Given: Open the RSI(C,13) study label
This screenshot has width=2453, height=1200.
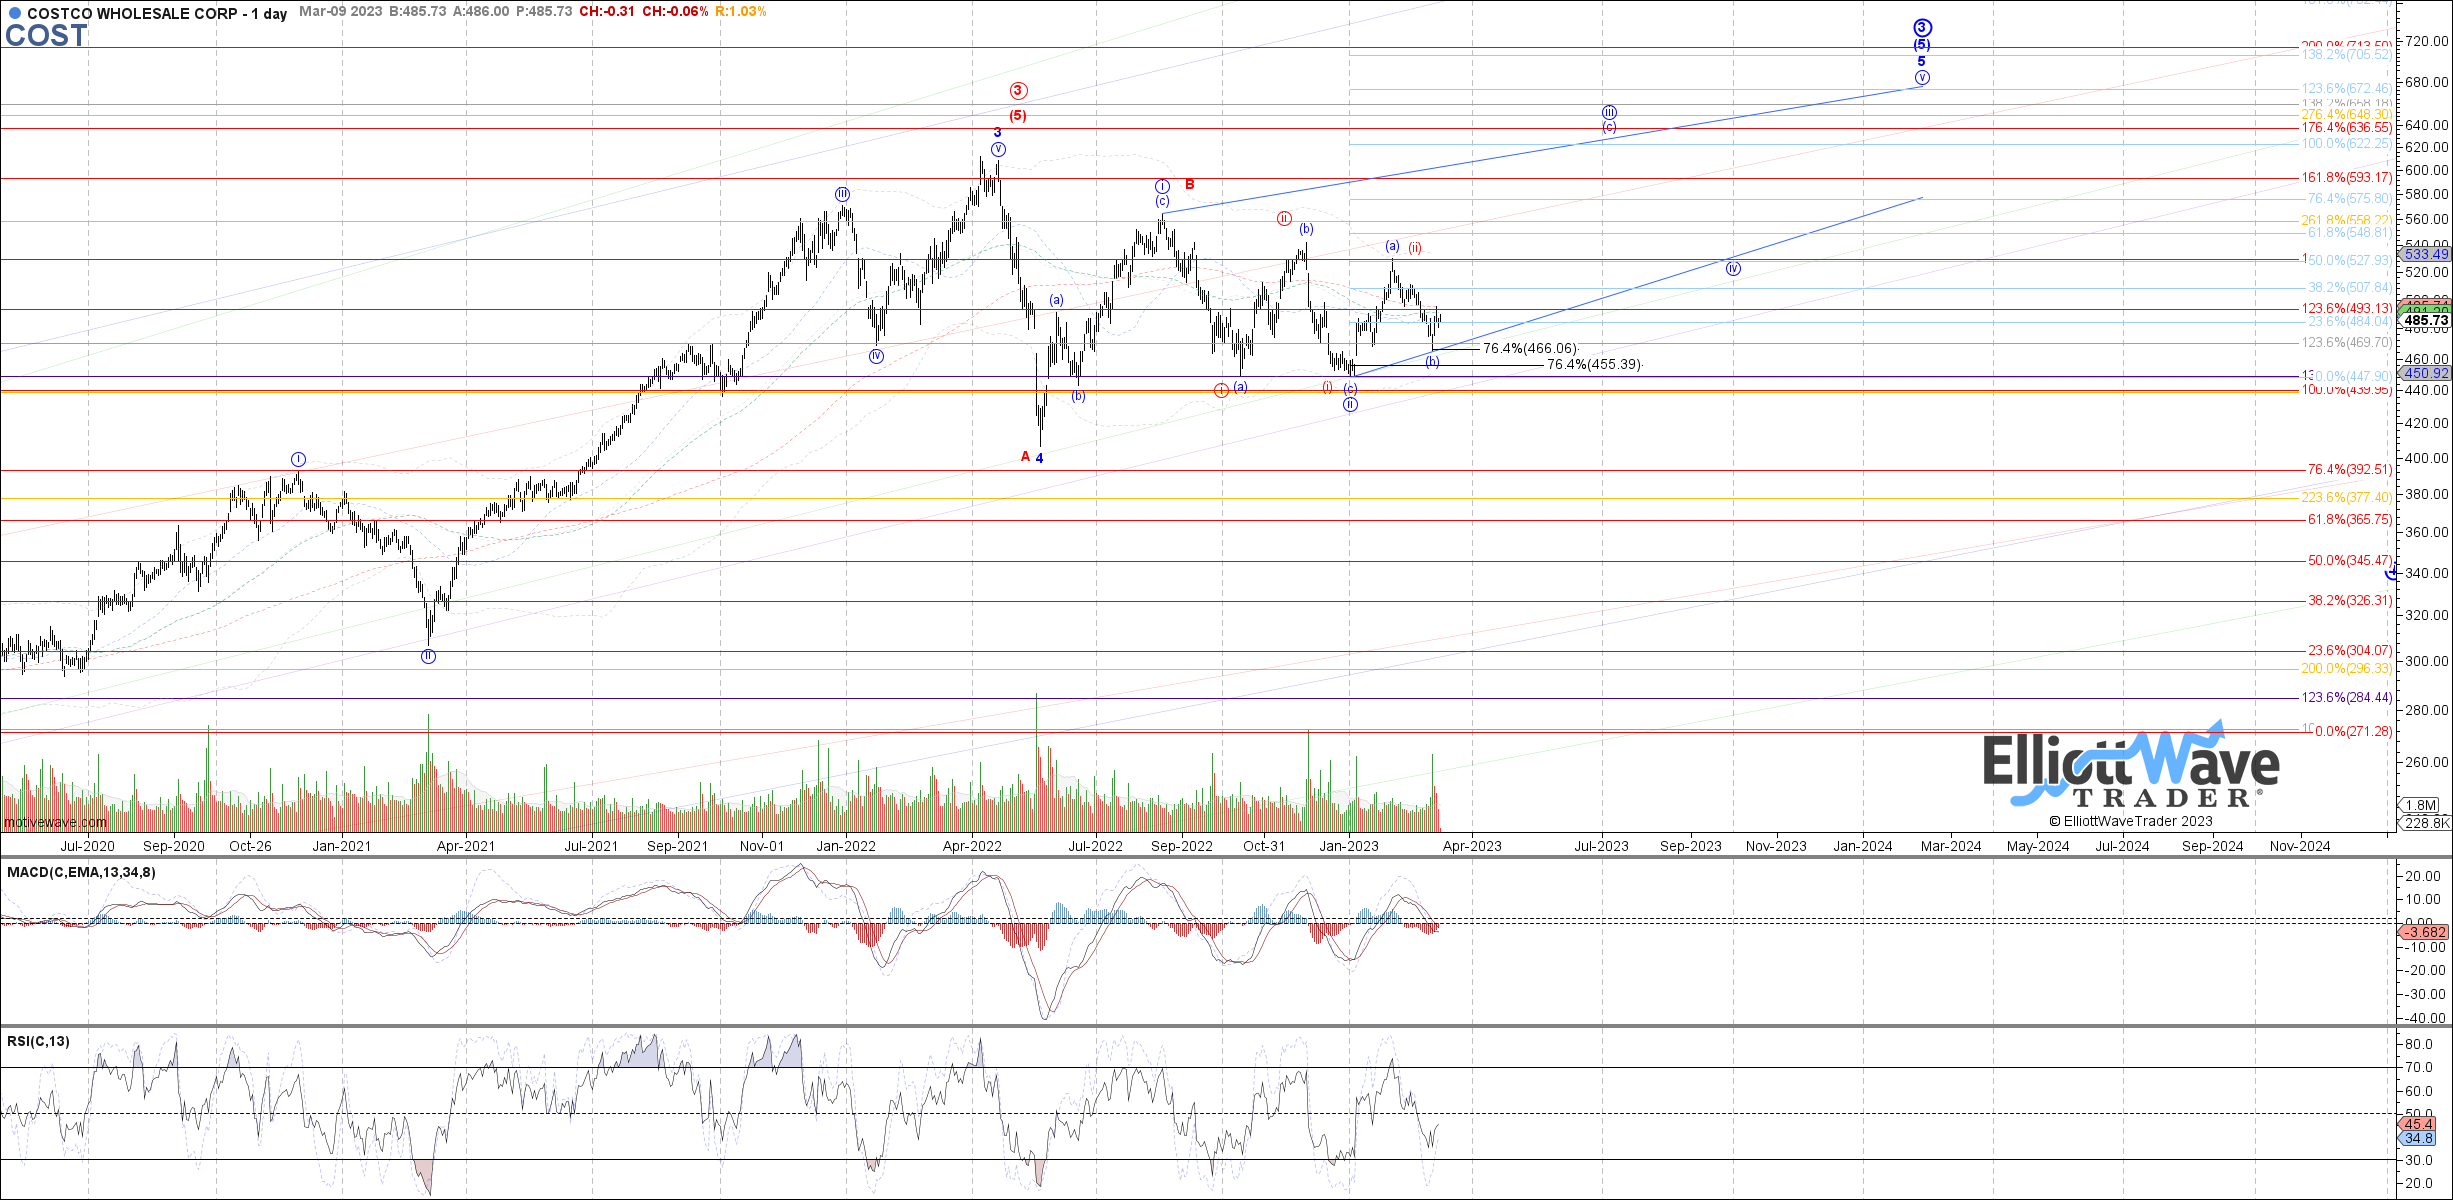Looking at the screenshot, I should (38, 1041).
